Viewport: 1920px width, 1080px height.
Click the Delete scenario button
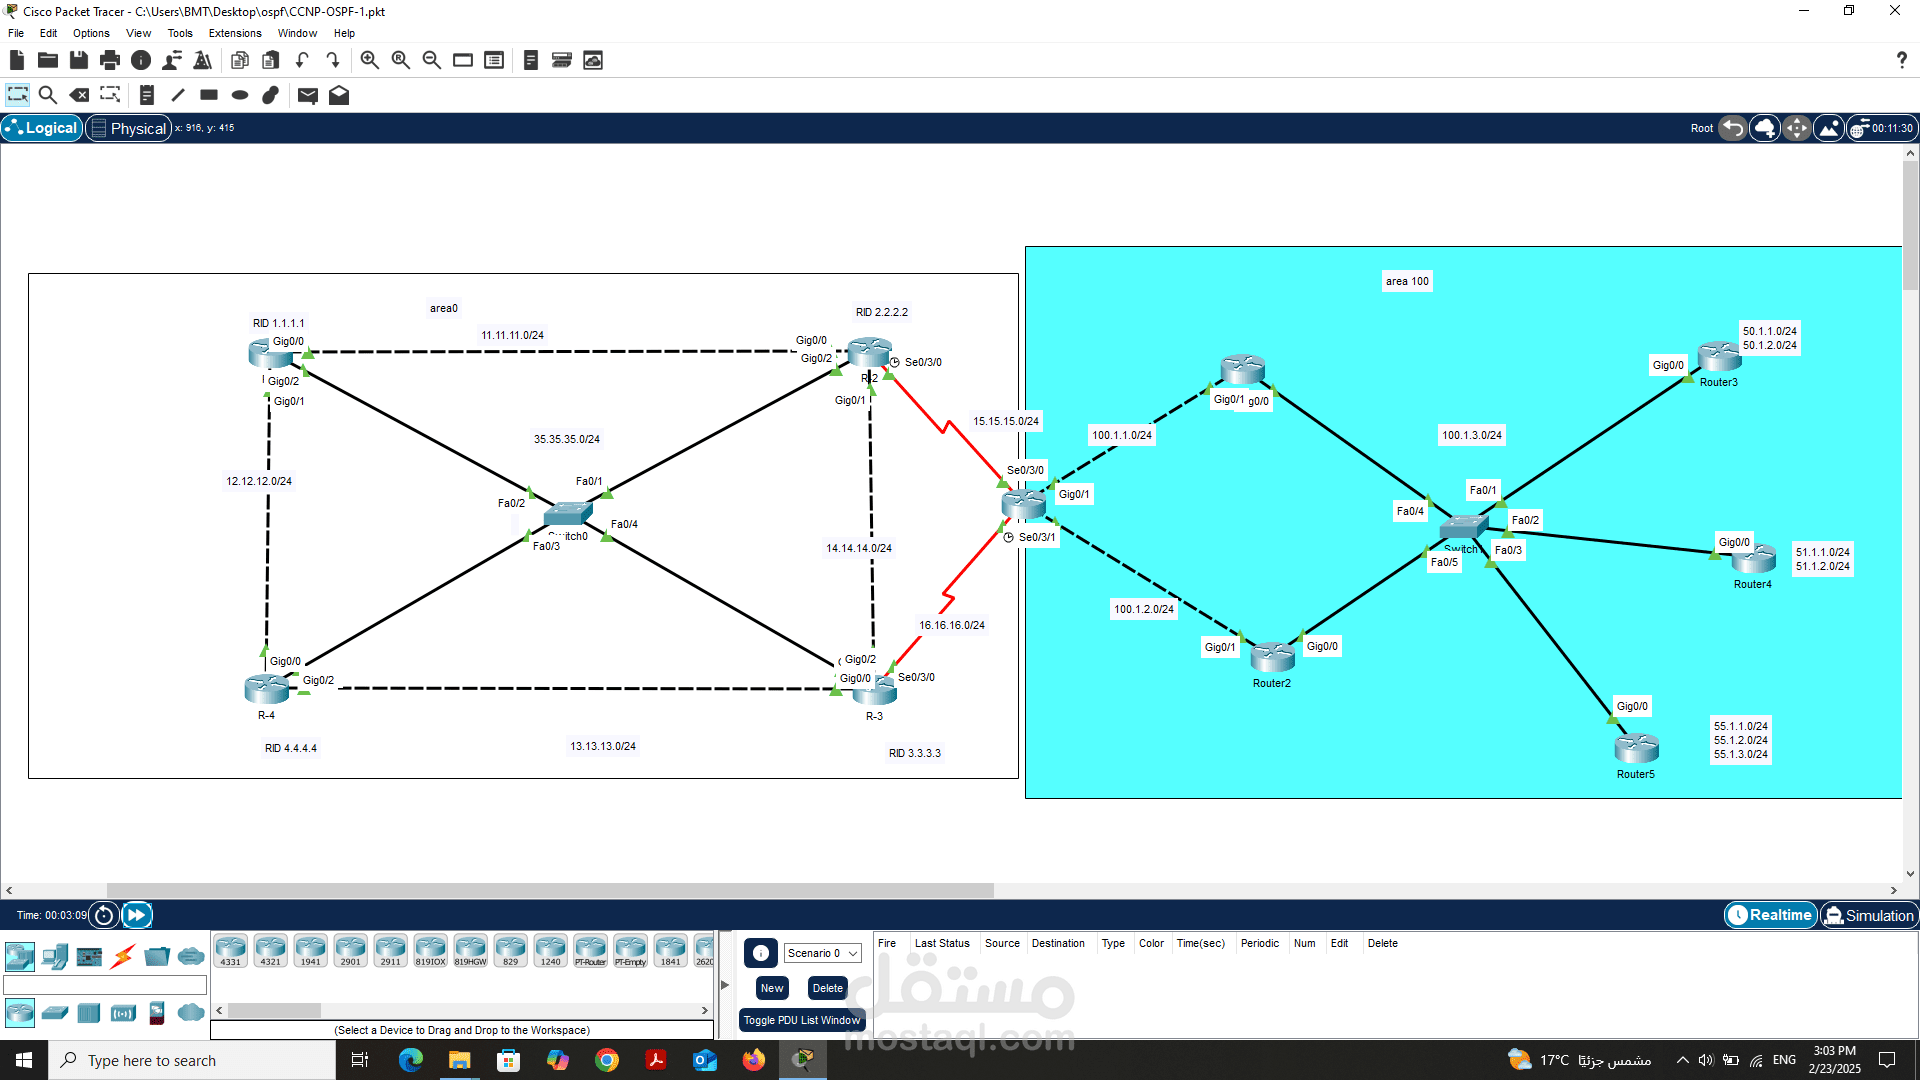click(828, 988)
